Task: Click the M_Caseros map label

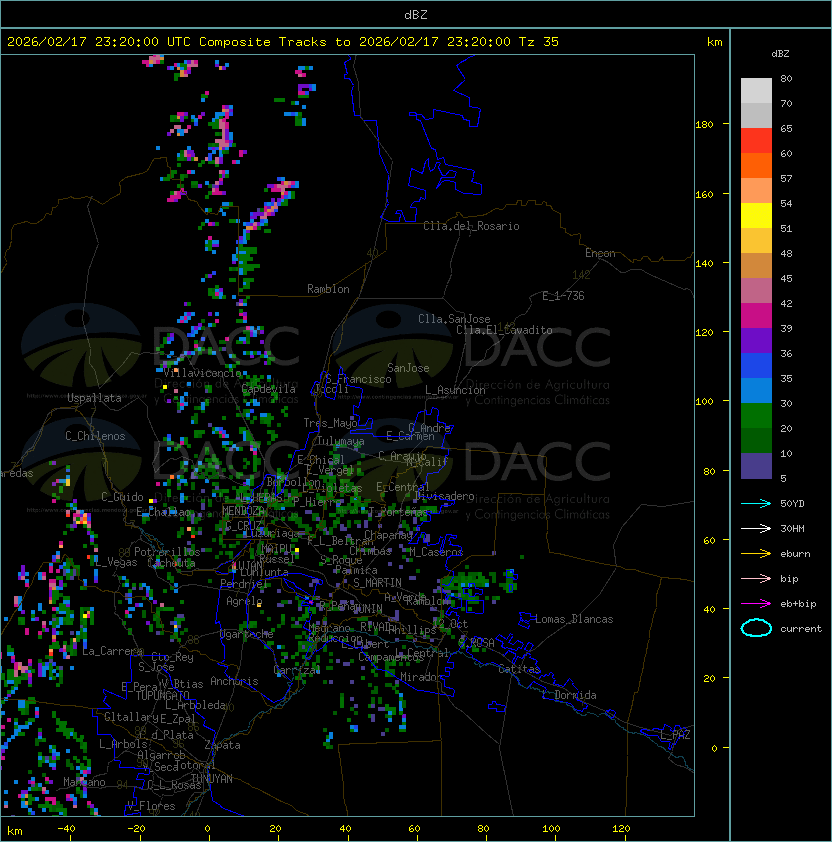Action: [x=436, y=552]
